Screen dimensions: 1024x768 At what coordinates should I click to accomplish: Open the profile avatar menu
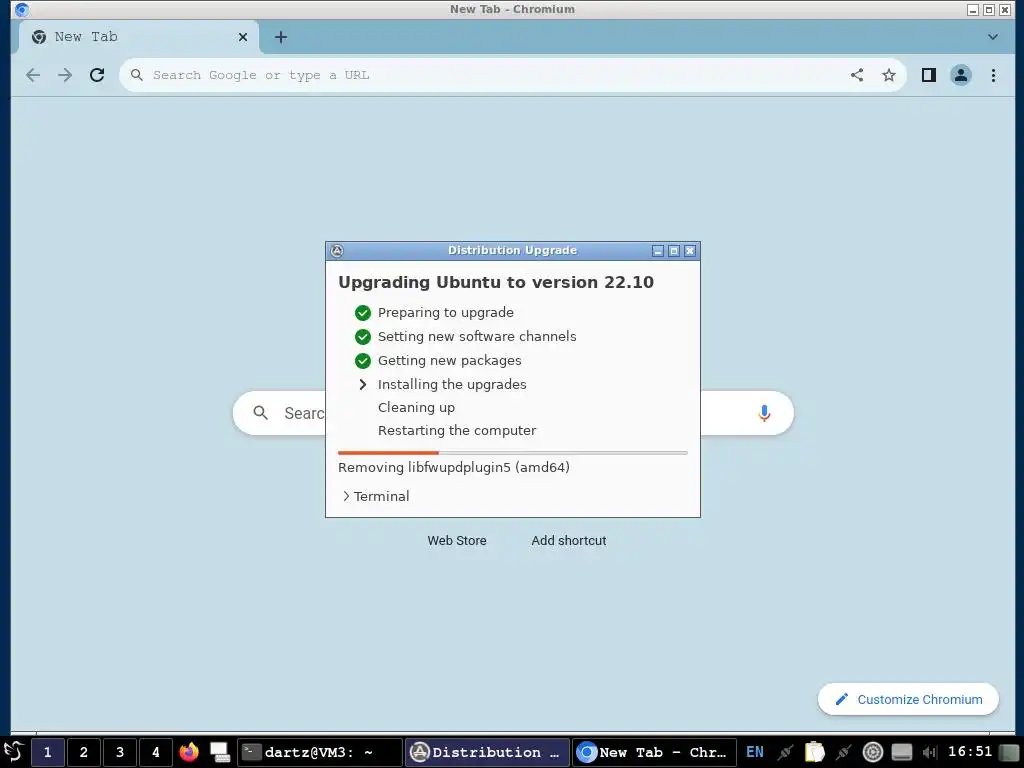tap(961, 75)
